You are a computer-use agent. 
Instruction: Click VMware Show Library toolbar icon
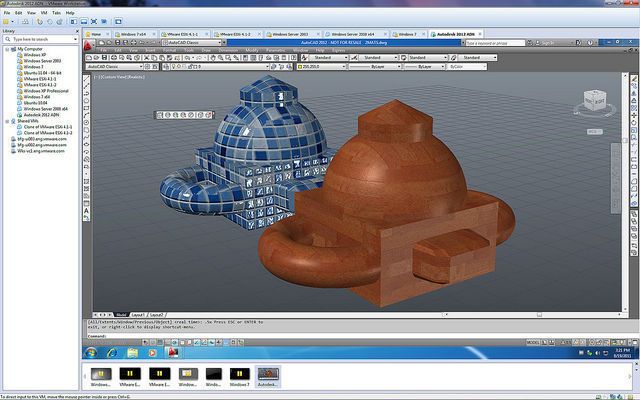73,22
